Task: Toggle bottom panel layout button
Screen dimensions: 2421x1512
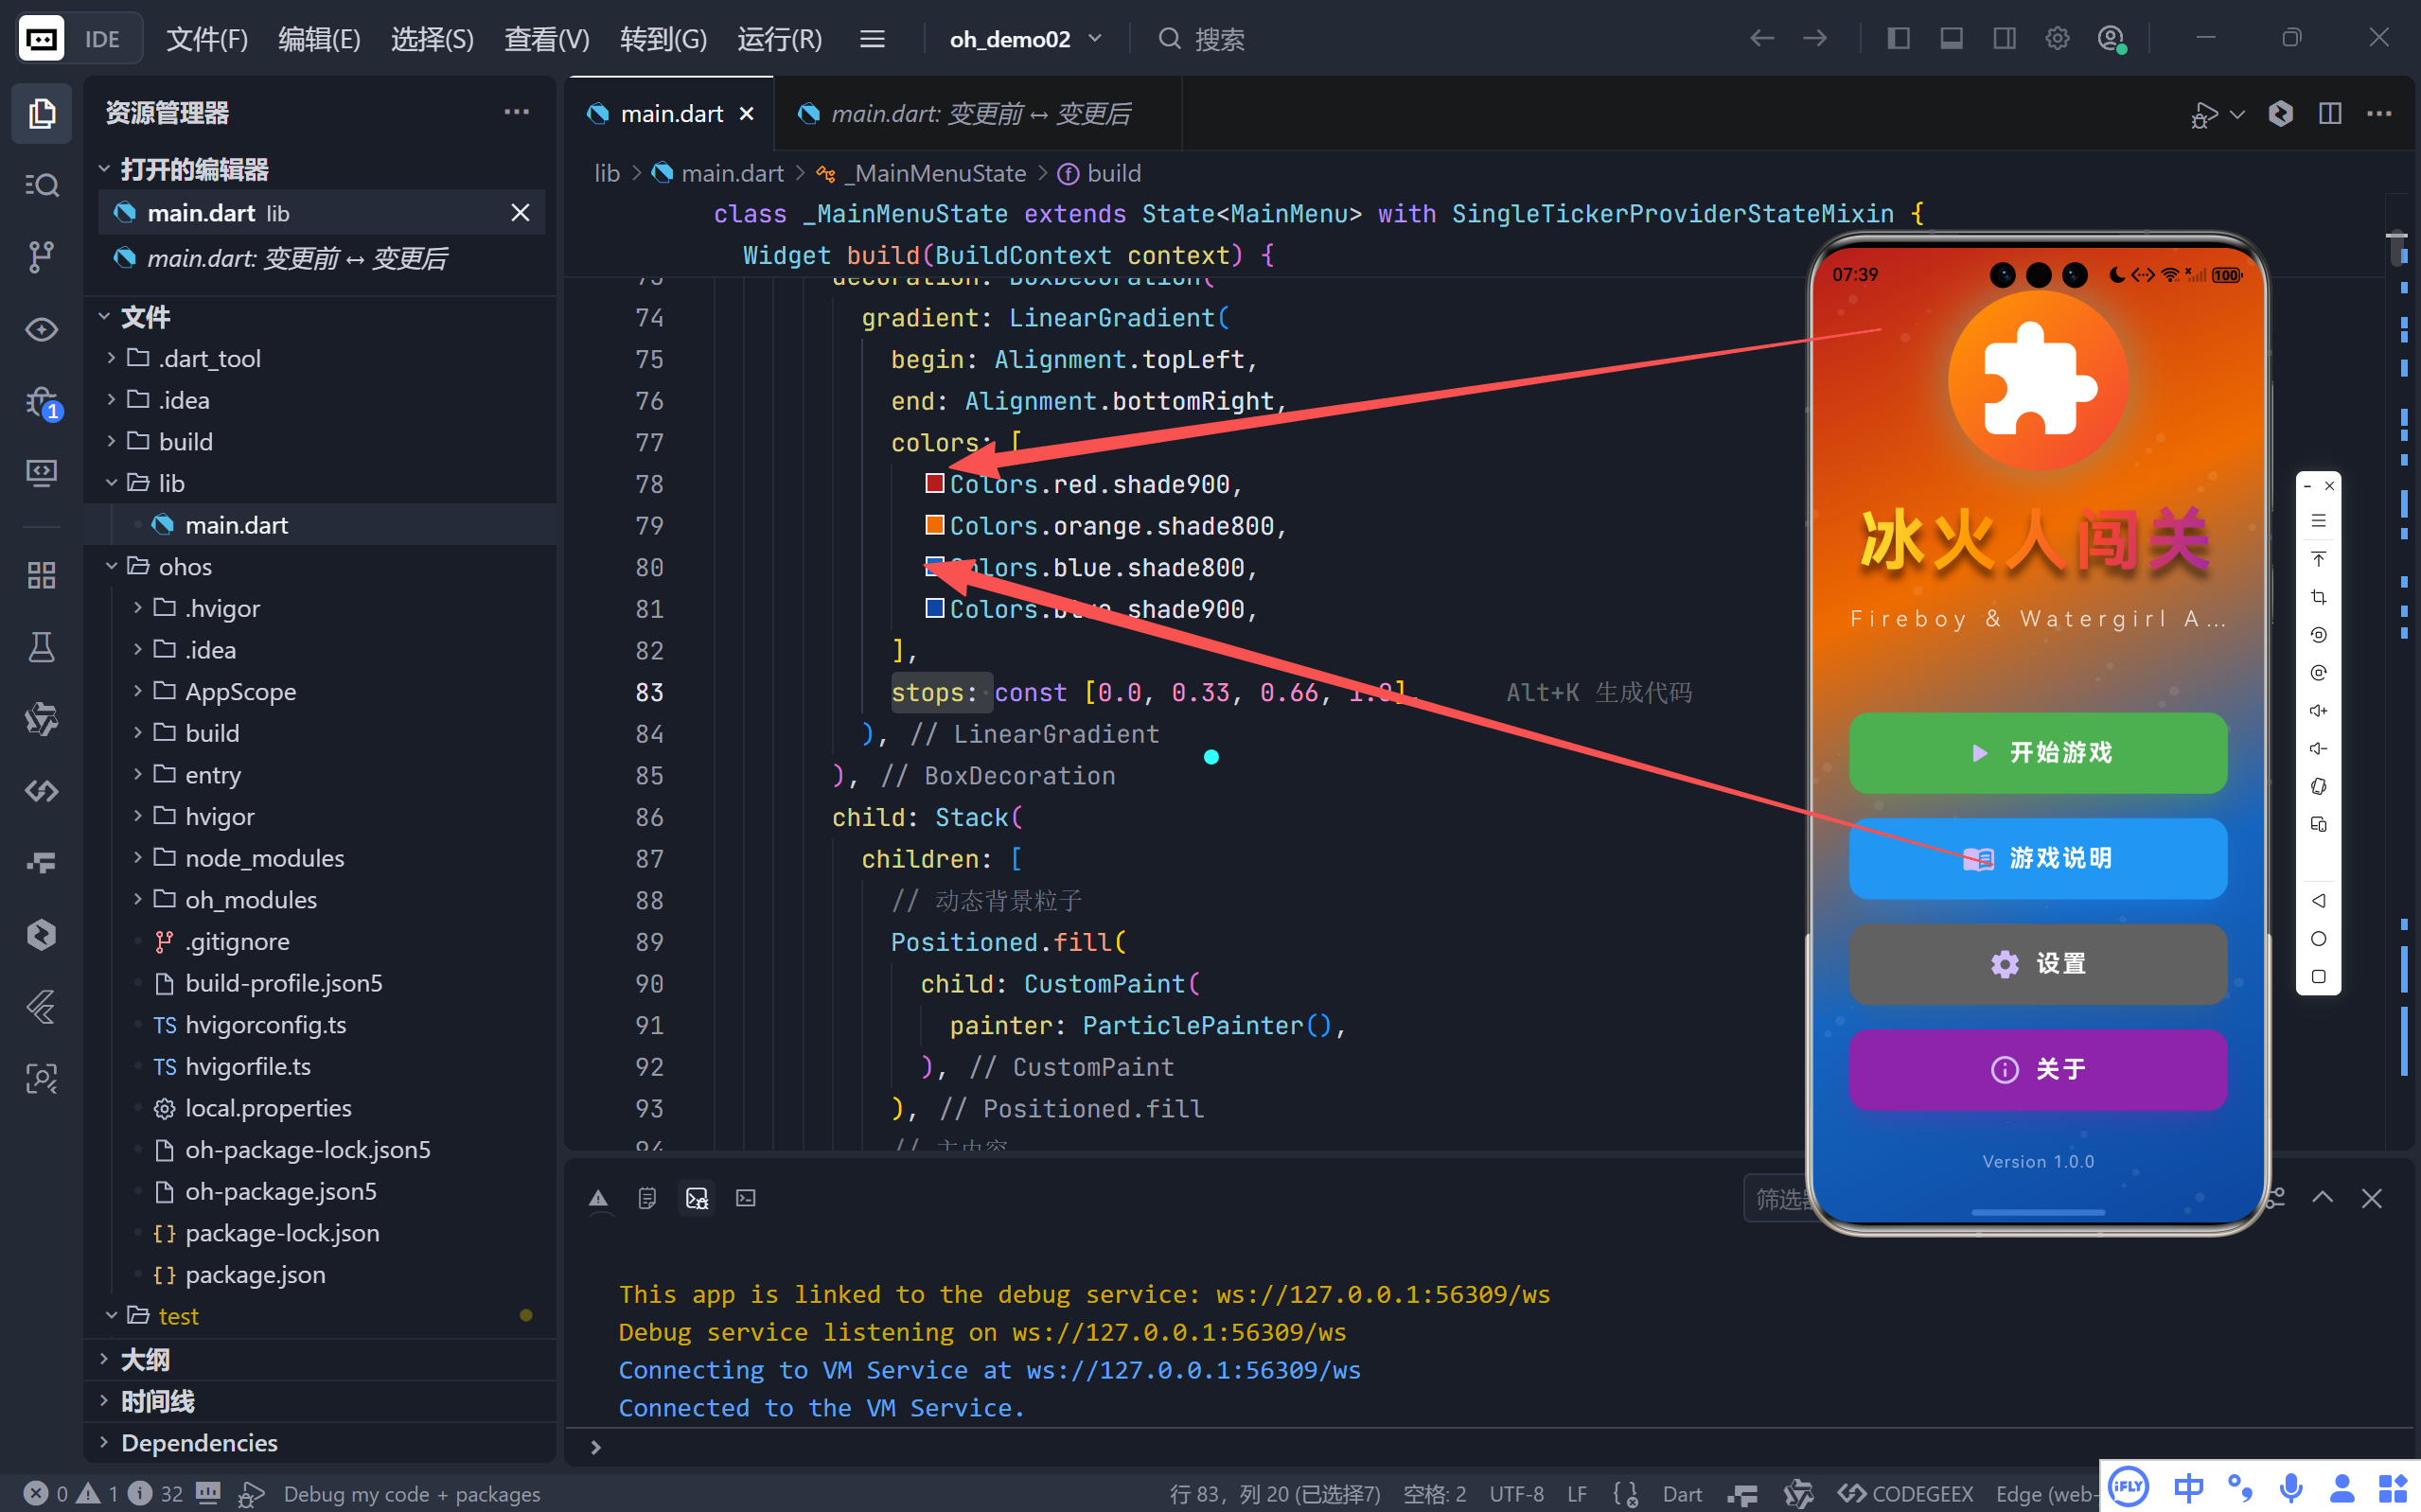Action: click(1950, 39)
